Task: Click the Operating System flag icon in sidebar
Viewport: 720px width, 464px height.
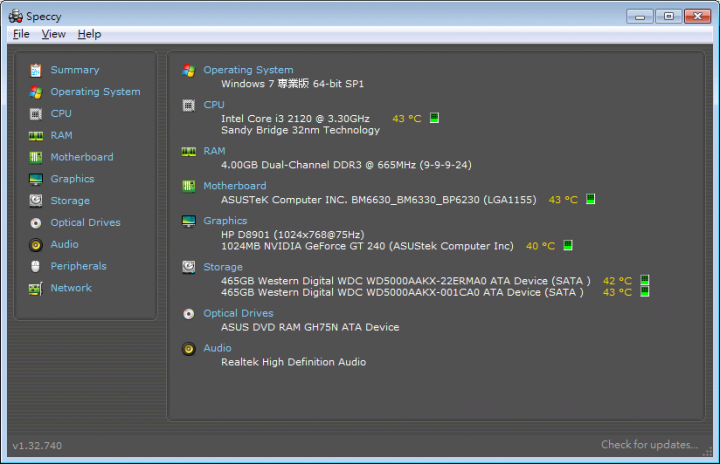Action: [x=36, y=92]
